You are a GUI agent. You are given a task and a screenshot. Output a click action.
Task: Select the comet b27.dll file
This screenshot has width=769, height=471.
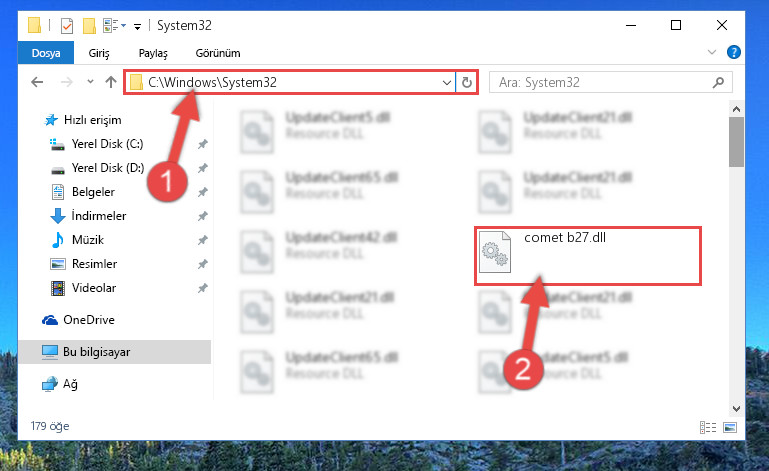[x=588, y=255]
